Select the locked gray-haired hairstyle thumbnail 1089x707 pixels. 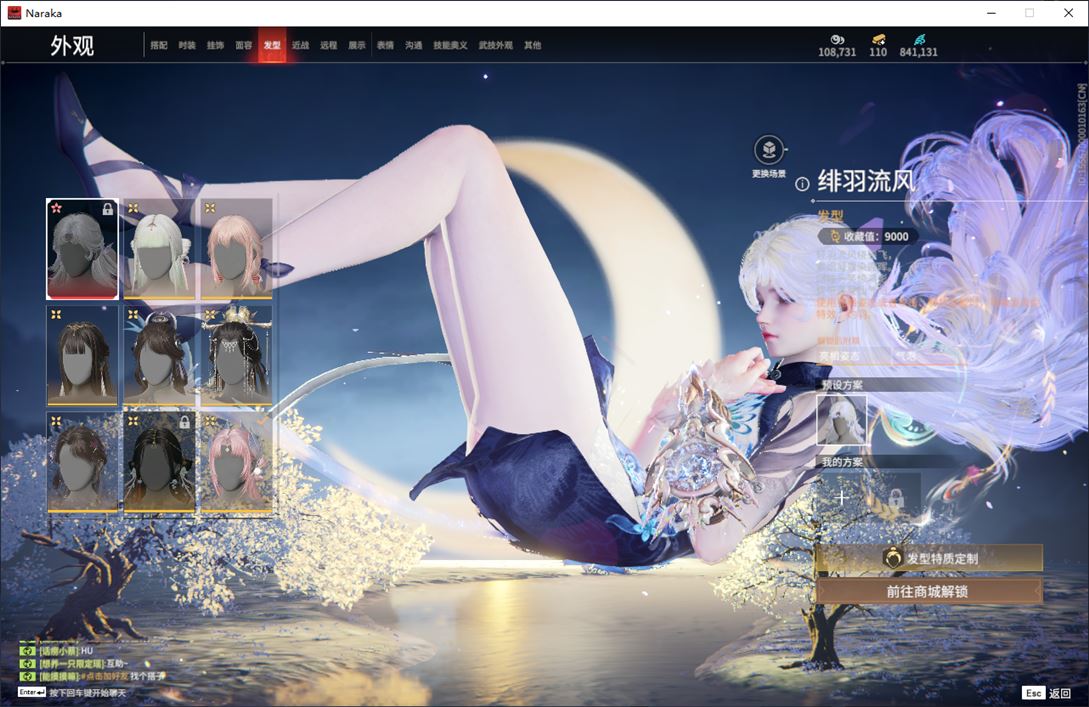[x=82, y=249]
